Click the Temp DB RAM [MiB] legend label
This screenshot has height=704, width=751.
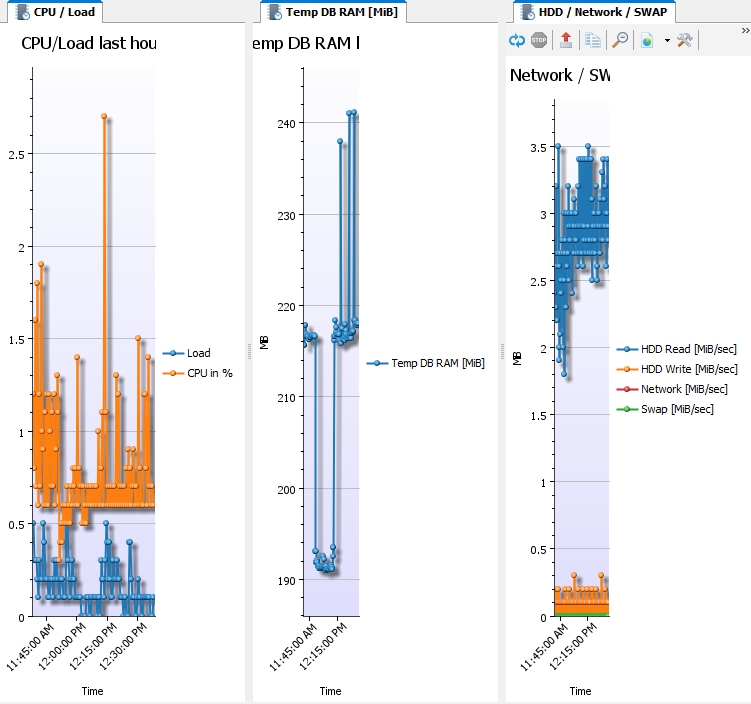437,364
